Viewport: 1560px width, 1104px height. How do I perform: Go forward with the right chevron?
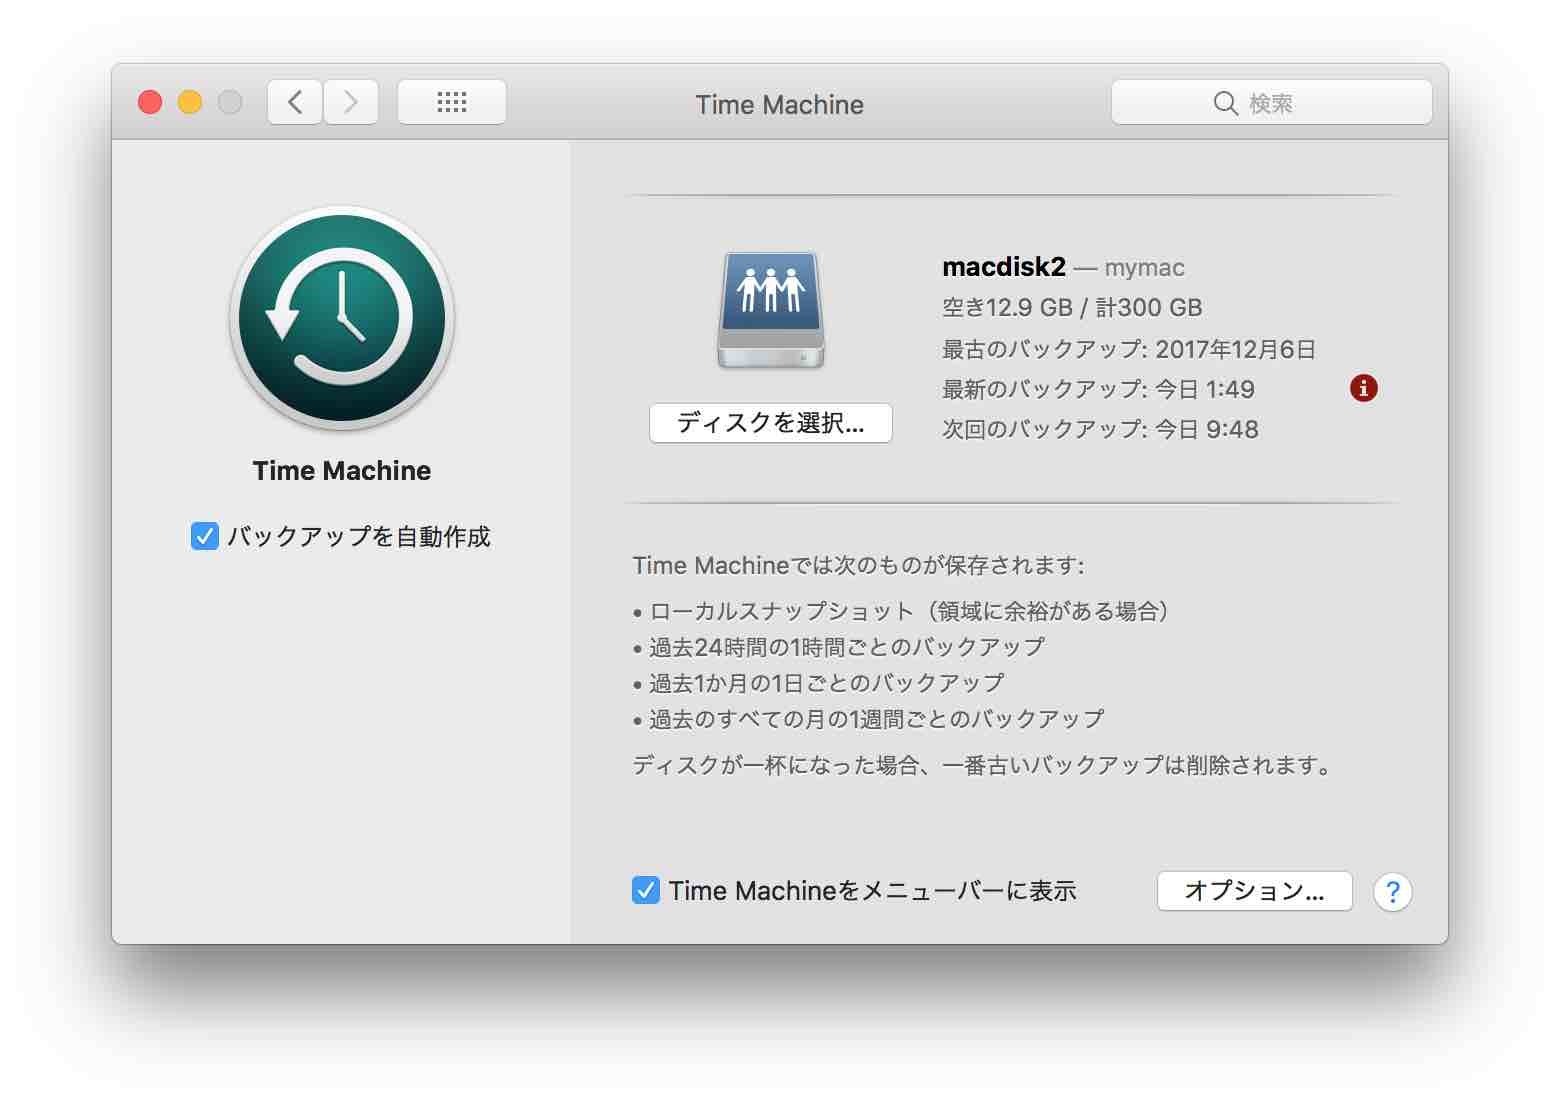pos(351,102)
